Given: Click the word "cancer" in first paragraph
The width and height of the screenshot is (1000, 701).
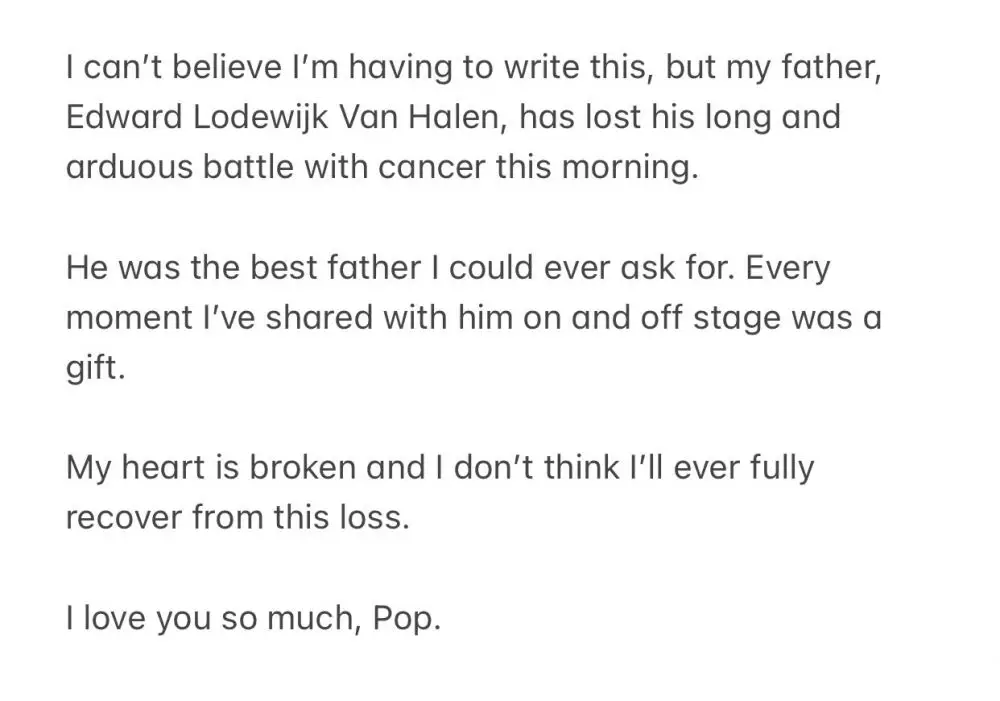Looking at the screenshot, I should tap(436, 167).
